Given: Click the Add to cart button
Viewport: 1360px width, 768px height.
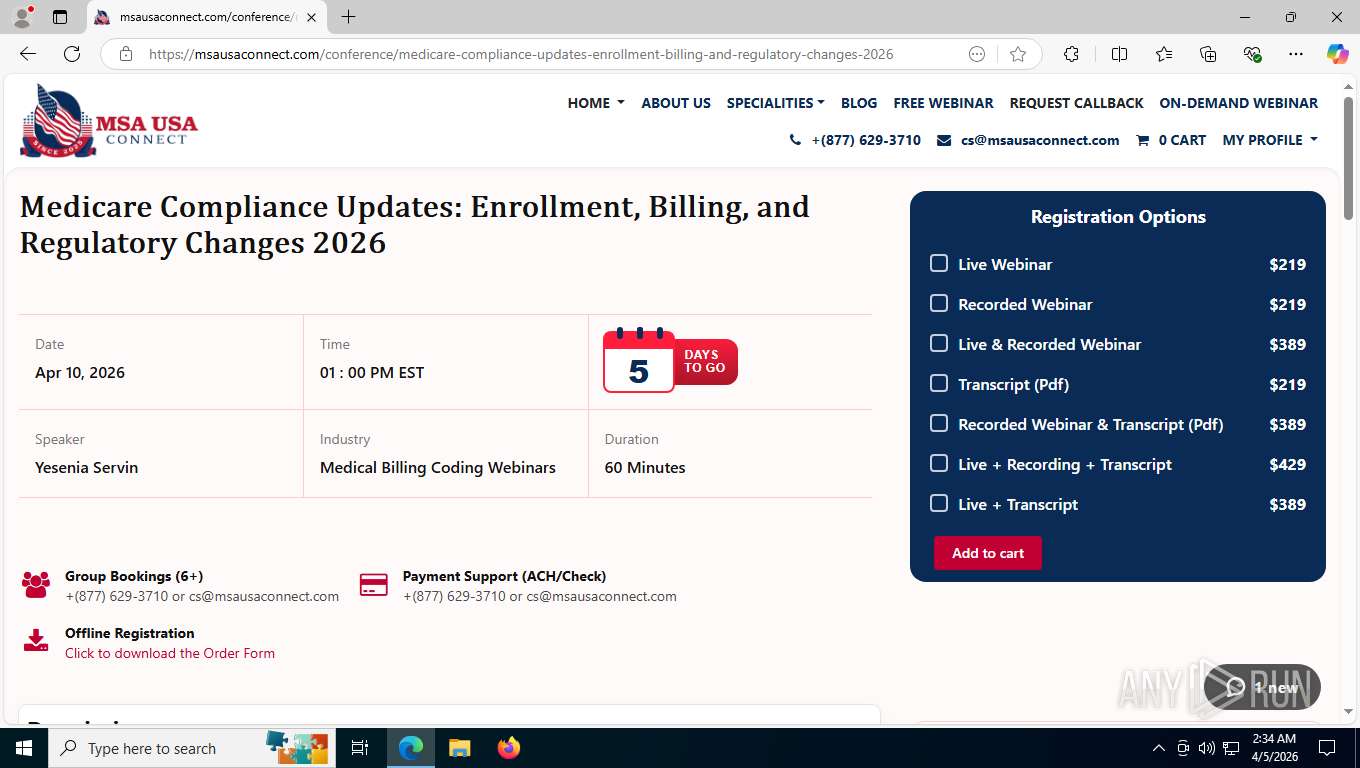Looking at the screenshot, I should point(988,553).
